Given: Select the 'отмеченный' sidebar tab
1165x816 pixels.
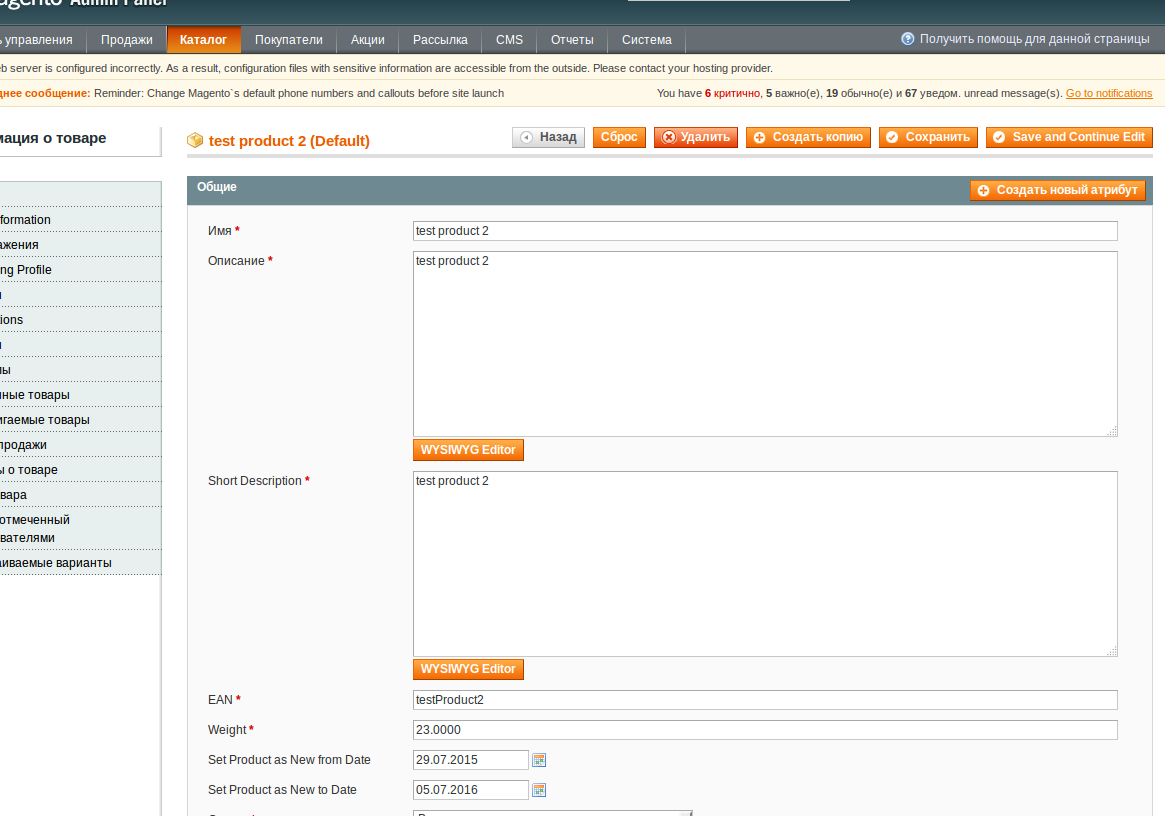Looking at the screenshot, I should click(80, 528).
